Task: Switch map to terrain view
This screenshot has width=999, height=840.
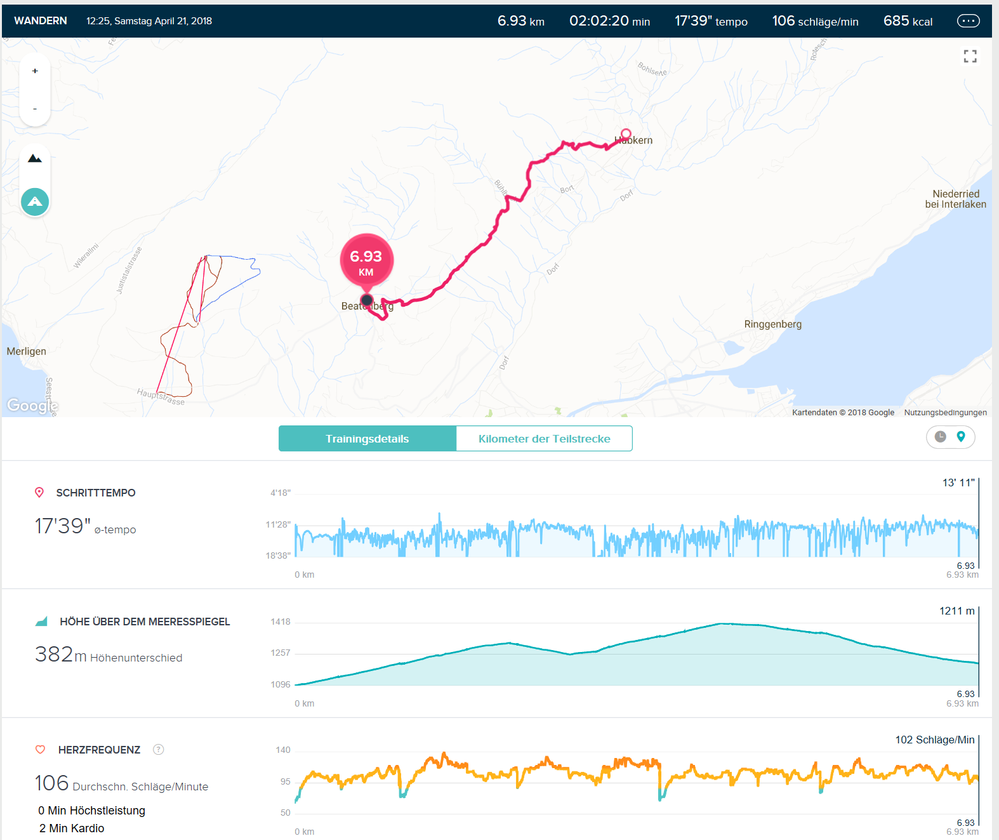Action: pyautogui.click(x=35, y=159)
